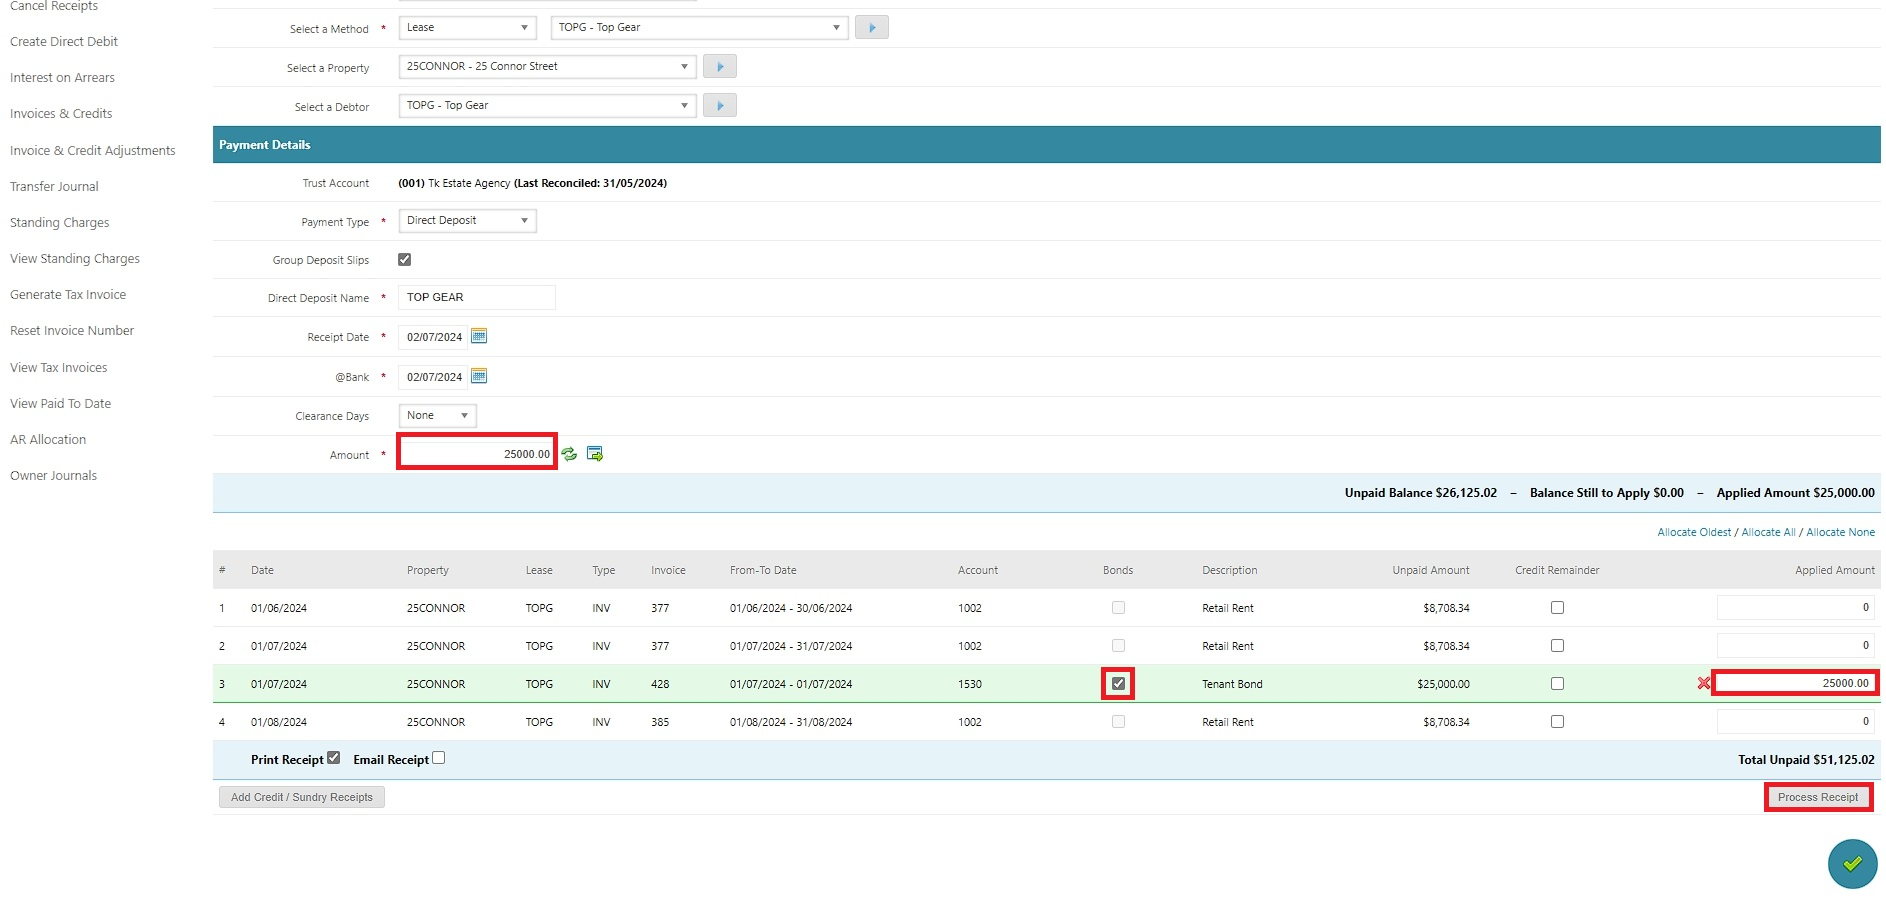Image resolution: width=1886 pixels, height=902 pixels.
Task: Click the arrow button next to Select a Debtor
Action: point(720,106)
